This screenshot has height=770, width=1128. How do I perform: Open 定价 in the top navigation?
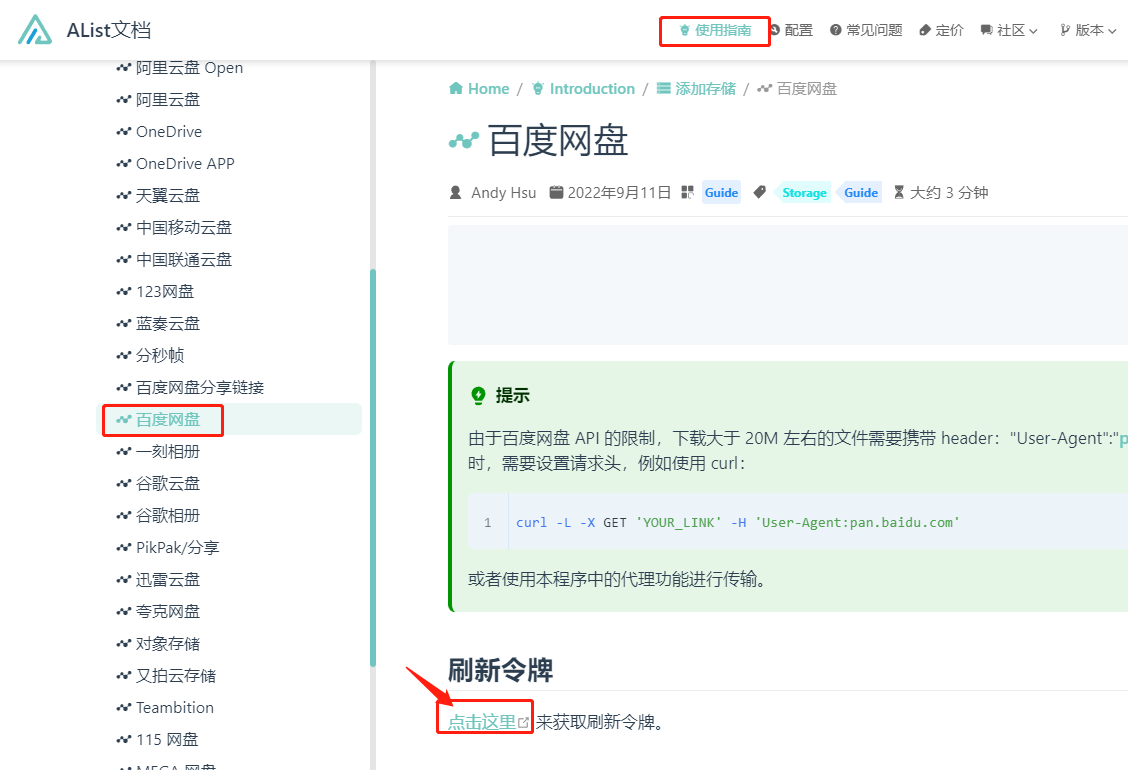(x=941, y=30)
